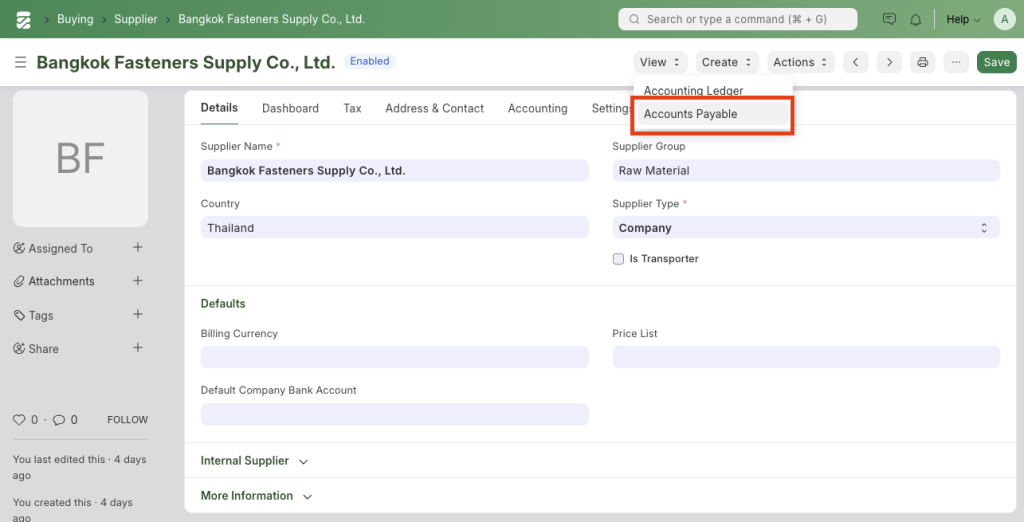
Task: Click the Billing Currency input field
Action: (x=394, y=357)
